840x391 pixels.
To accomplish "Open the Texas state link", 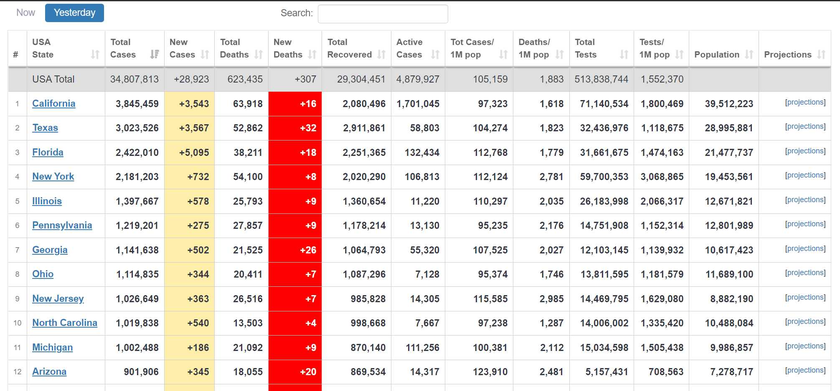I will click(x=45, y=128).
